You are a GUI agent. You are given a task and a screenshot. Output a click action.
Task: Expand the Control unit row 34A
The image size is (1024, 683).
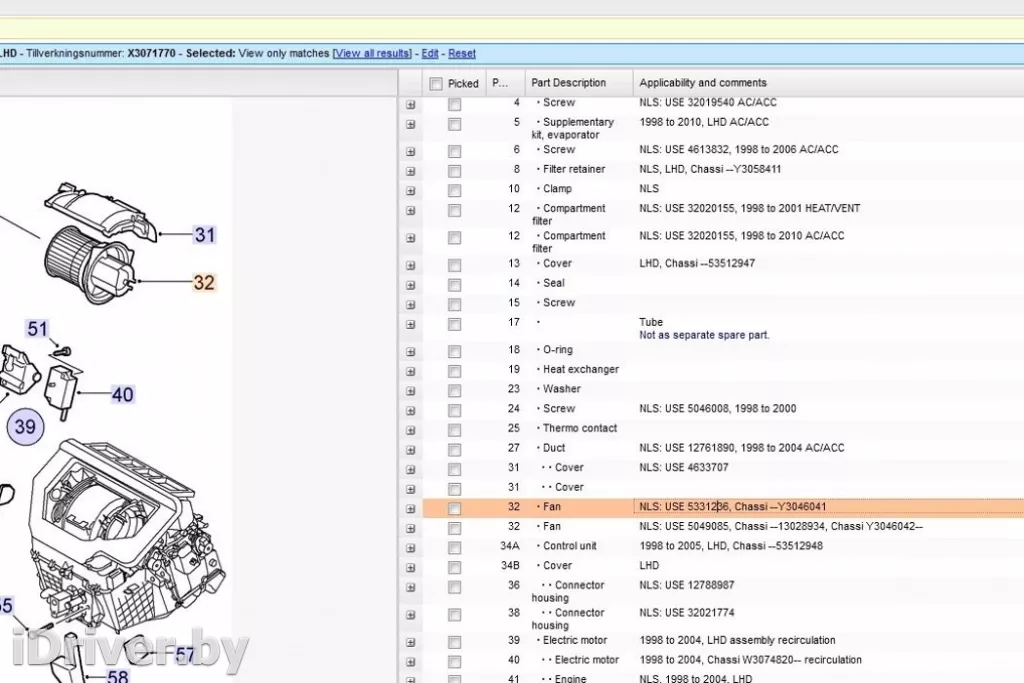(x=410, y=547)
